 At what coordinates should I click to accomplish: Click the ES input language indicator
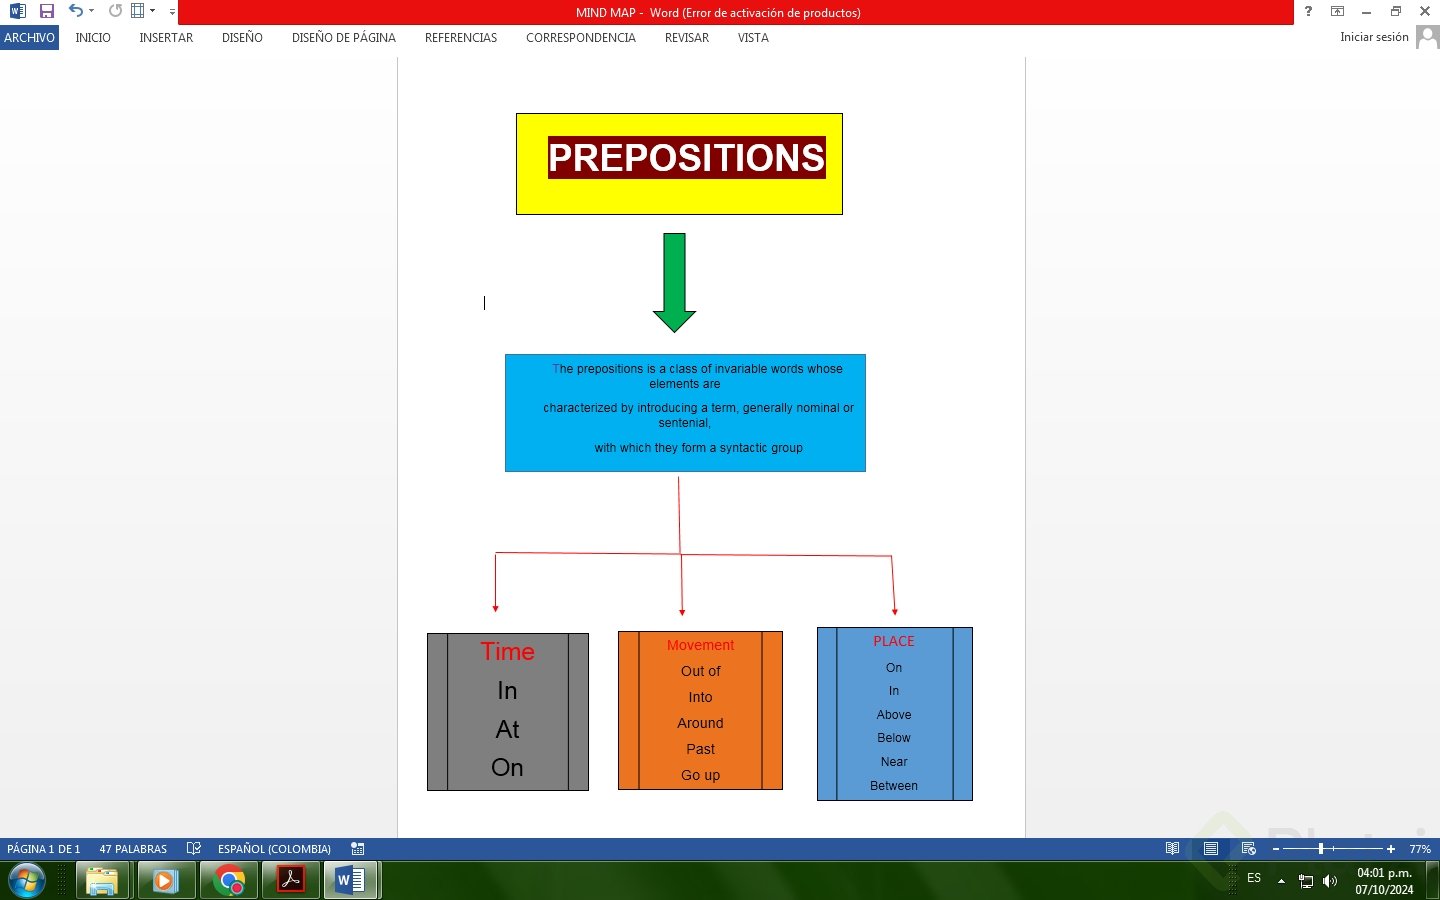pyautogui.click(x=1254, y=878)
